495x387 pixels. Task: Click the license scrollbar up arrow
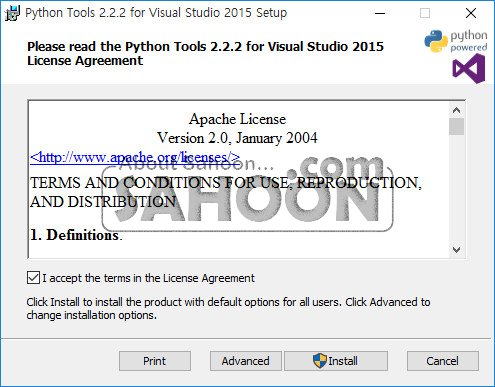pyautogui.click(x=456, y=110)
